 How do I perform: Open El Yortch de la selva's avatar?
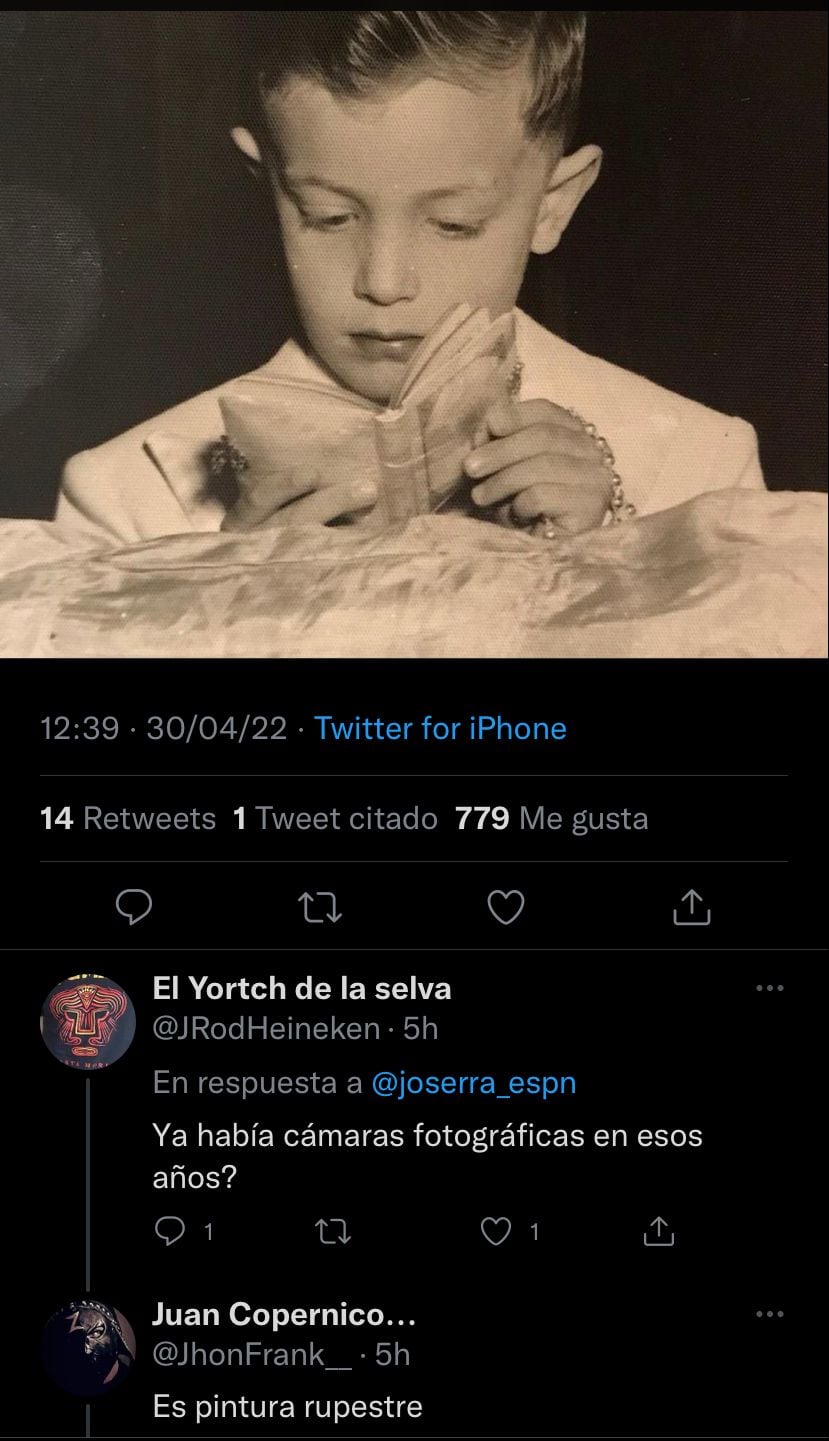coord(88,1021)
